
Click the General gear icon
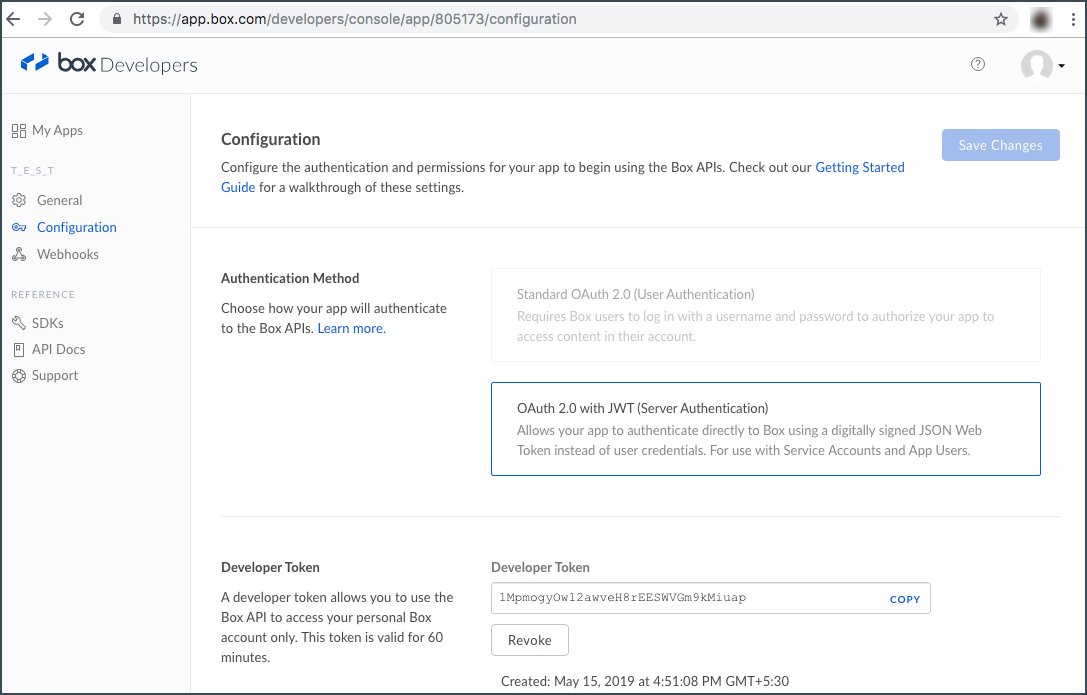click(19, 200)
